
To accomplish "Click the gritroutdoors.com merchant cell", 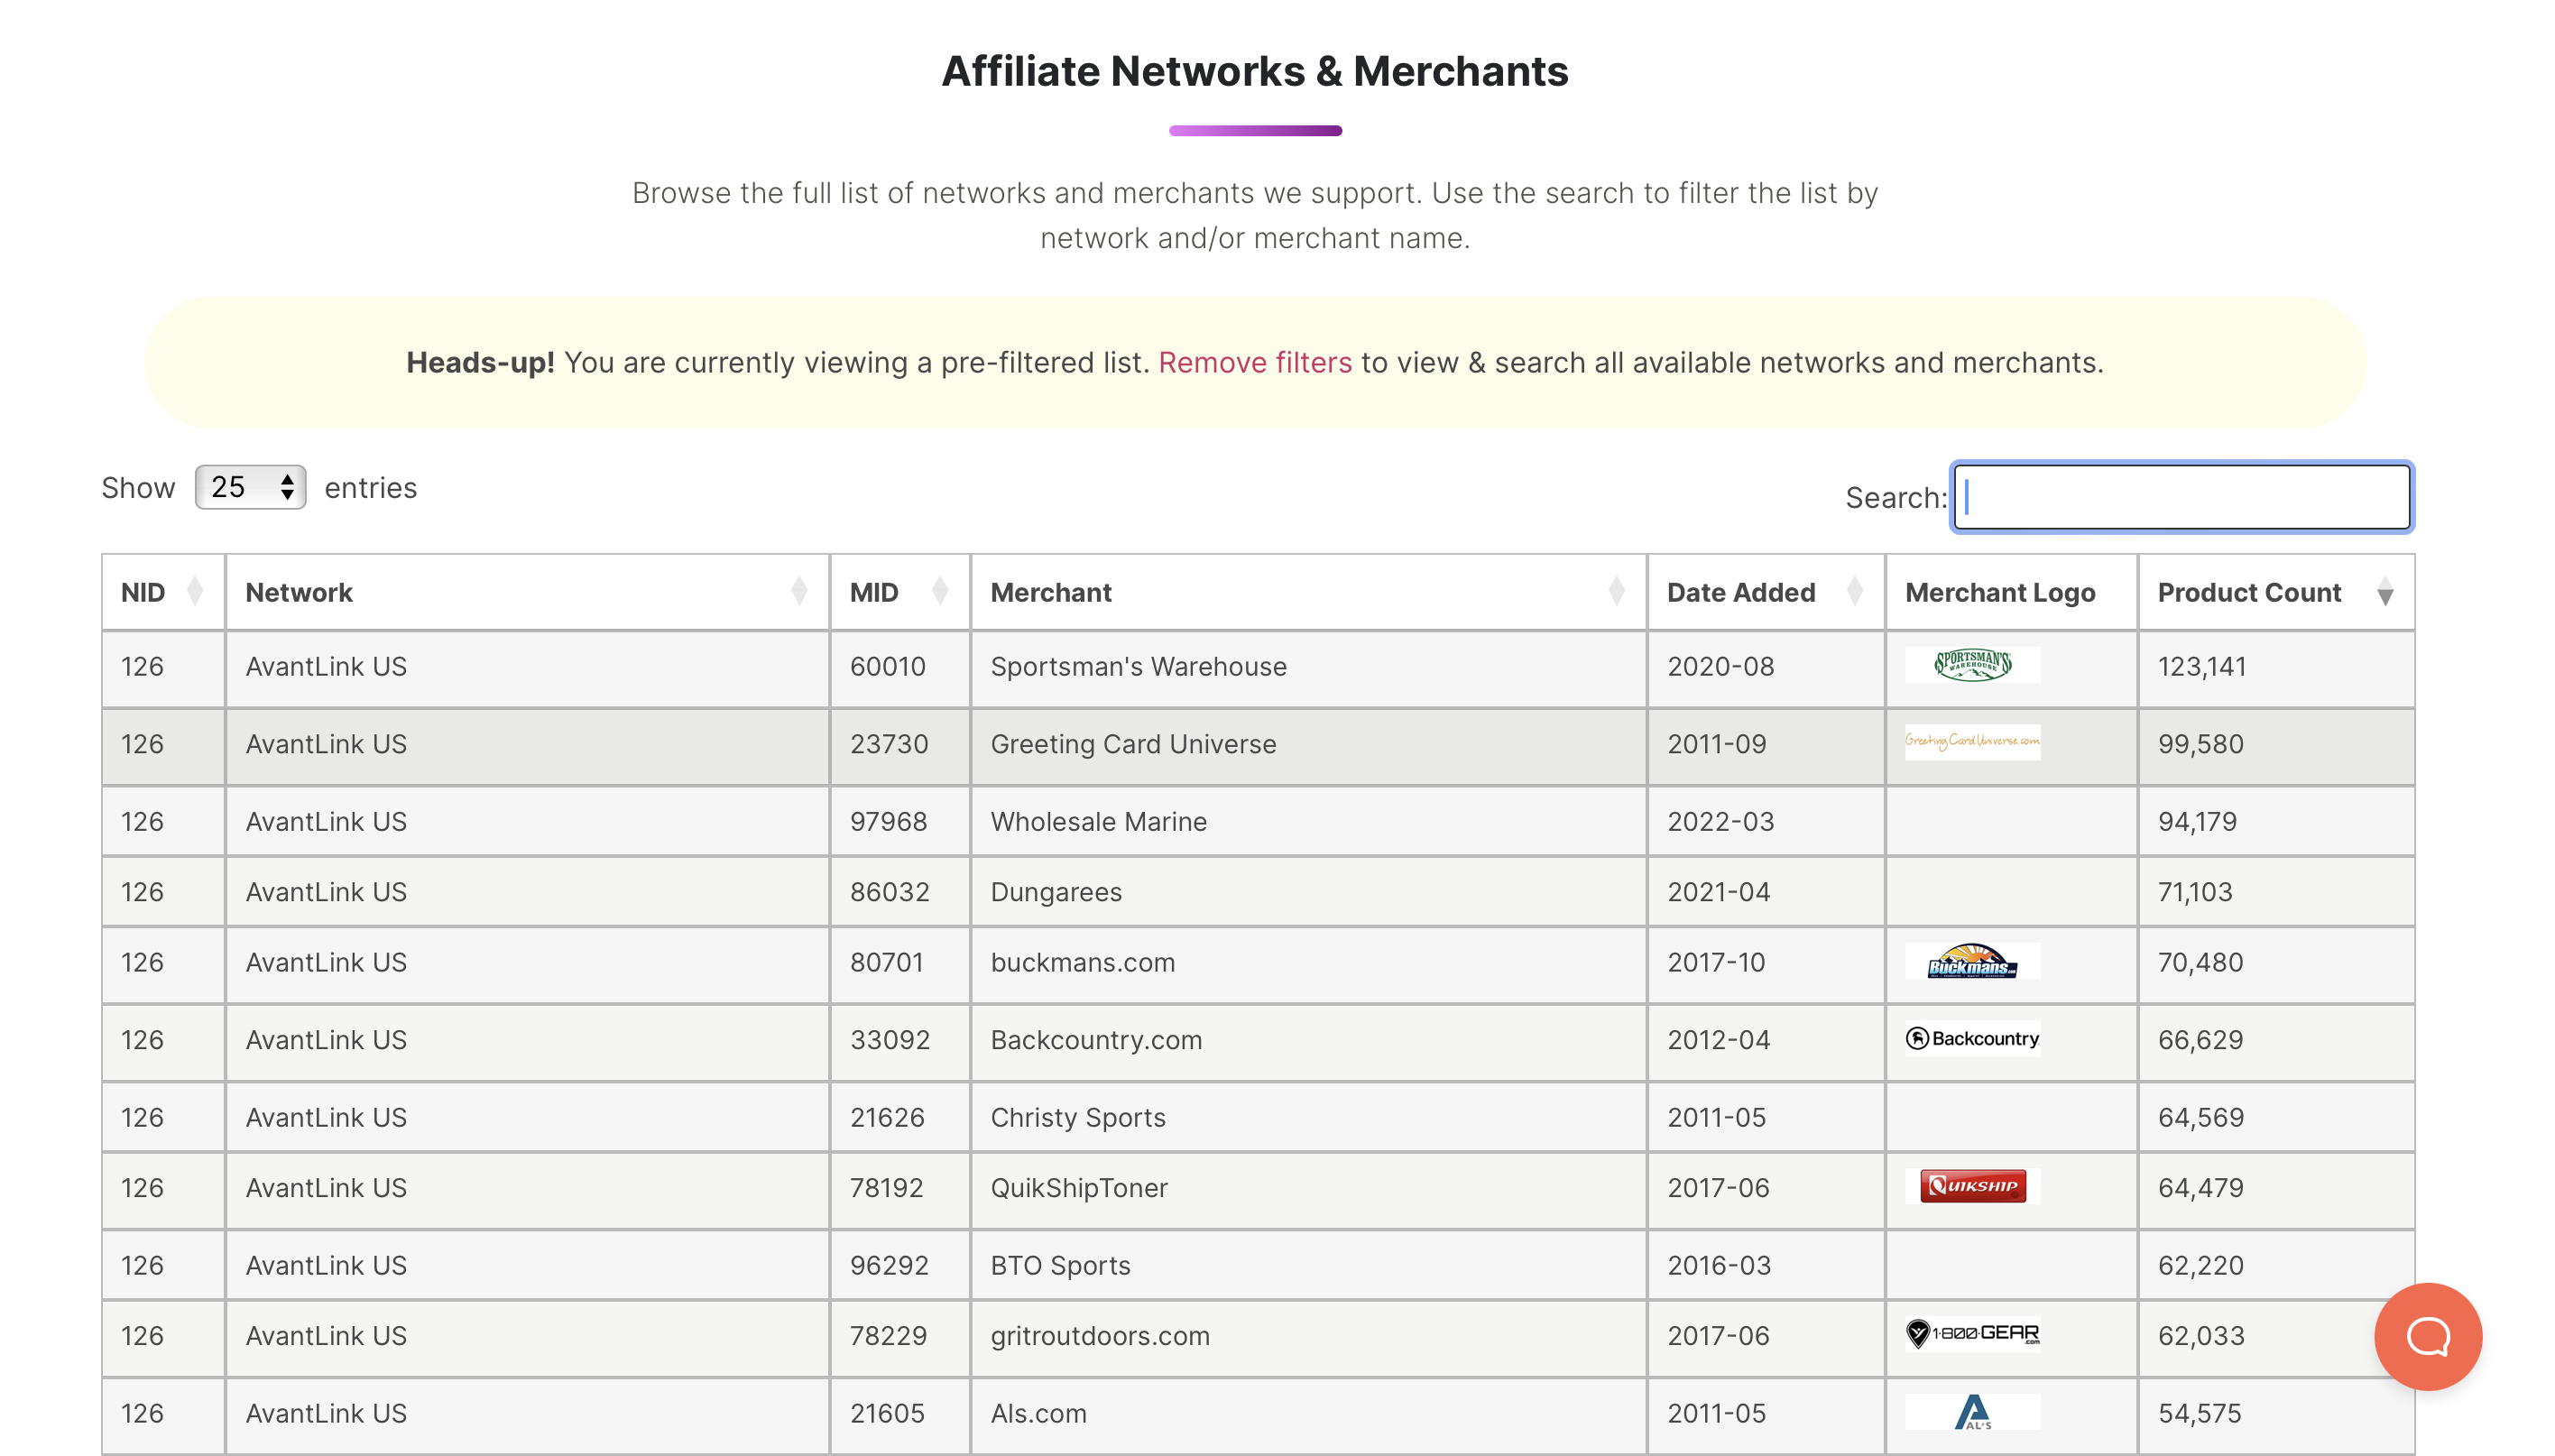I will pos(1308,1336).
